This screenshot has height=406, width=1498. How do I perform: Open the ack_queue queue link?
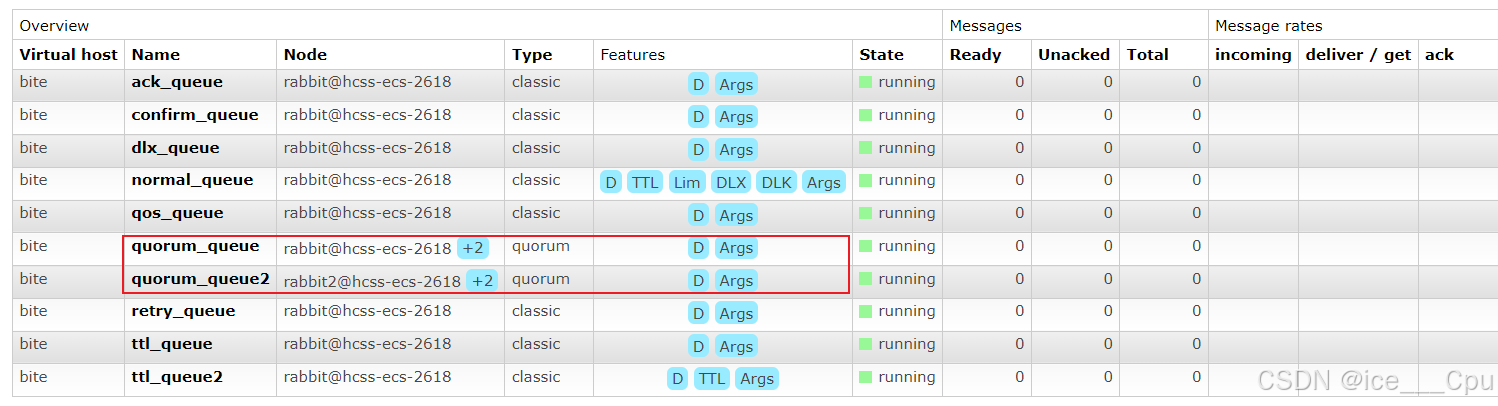pyautogui.click(x=177, y=82)
